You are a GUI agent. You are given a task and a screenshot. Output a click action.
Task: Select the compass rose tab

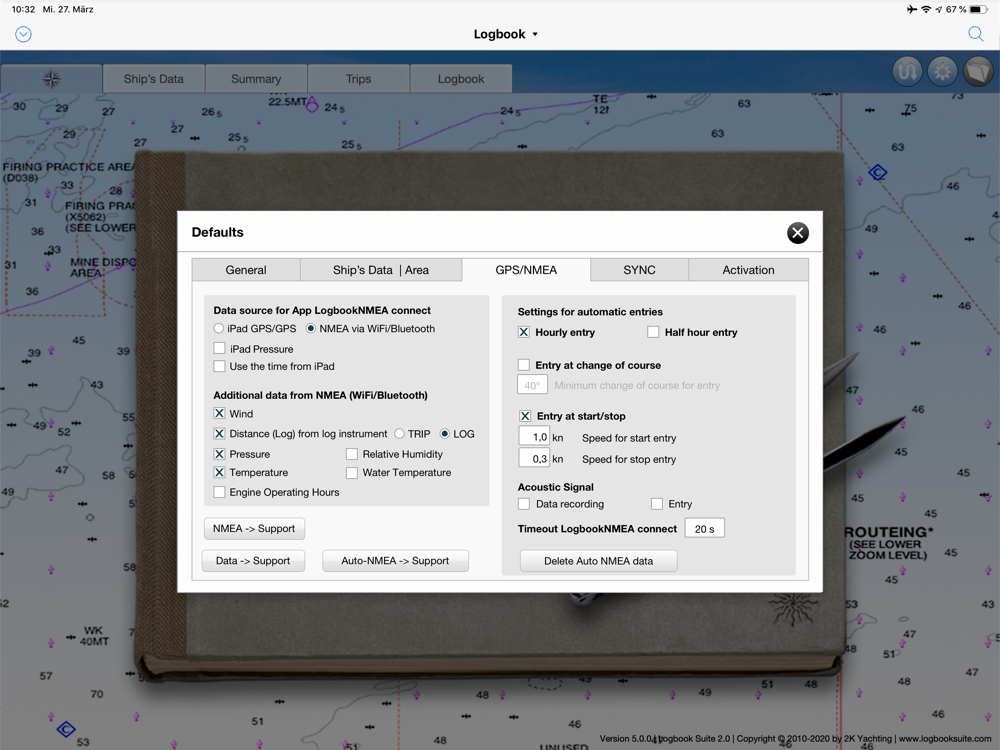pyautogui.click(x=52, y=79)
